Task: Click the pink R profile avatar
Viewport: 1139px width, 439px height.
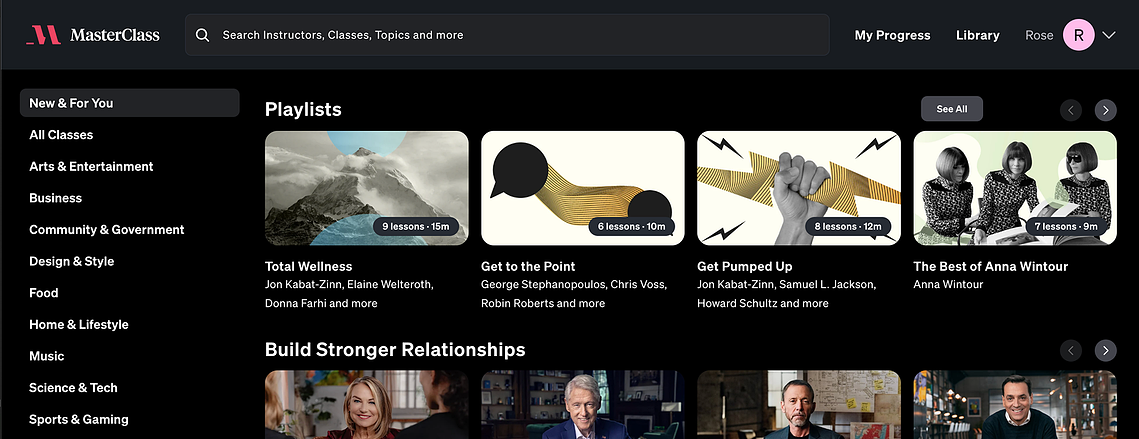Action: pyautogui.click(x=1079, y=35)
